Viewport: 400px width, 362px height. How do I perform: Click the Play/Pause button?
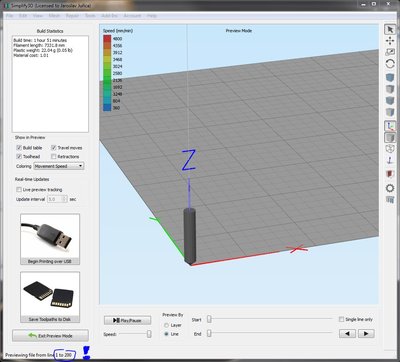click(x=127, y=320)
